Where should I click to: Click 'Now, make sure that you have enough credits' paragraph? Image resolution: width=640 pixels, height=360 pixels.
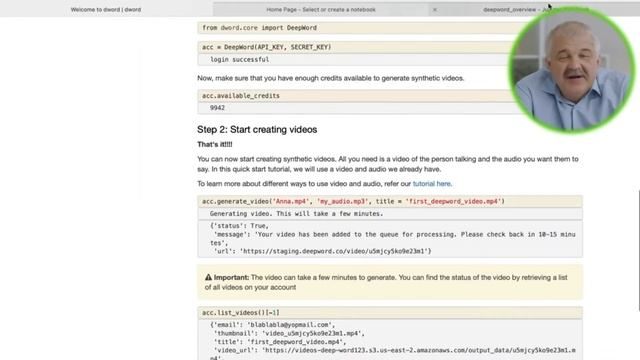pos(331,78)
